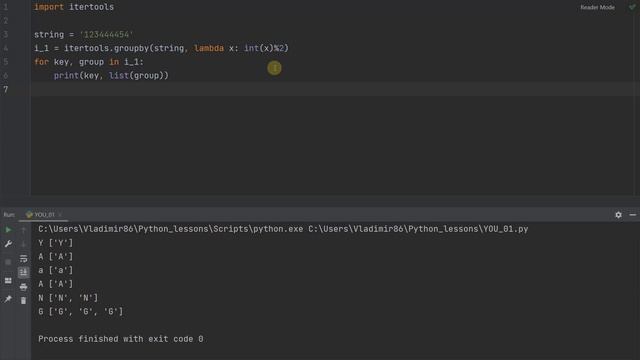Viewport: 640px width, 360px height.
Task: Click the python.exe path in console
Action: pos(171,229)
